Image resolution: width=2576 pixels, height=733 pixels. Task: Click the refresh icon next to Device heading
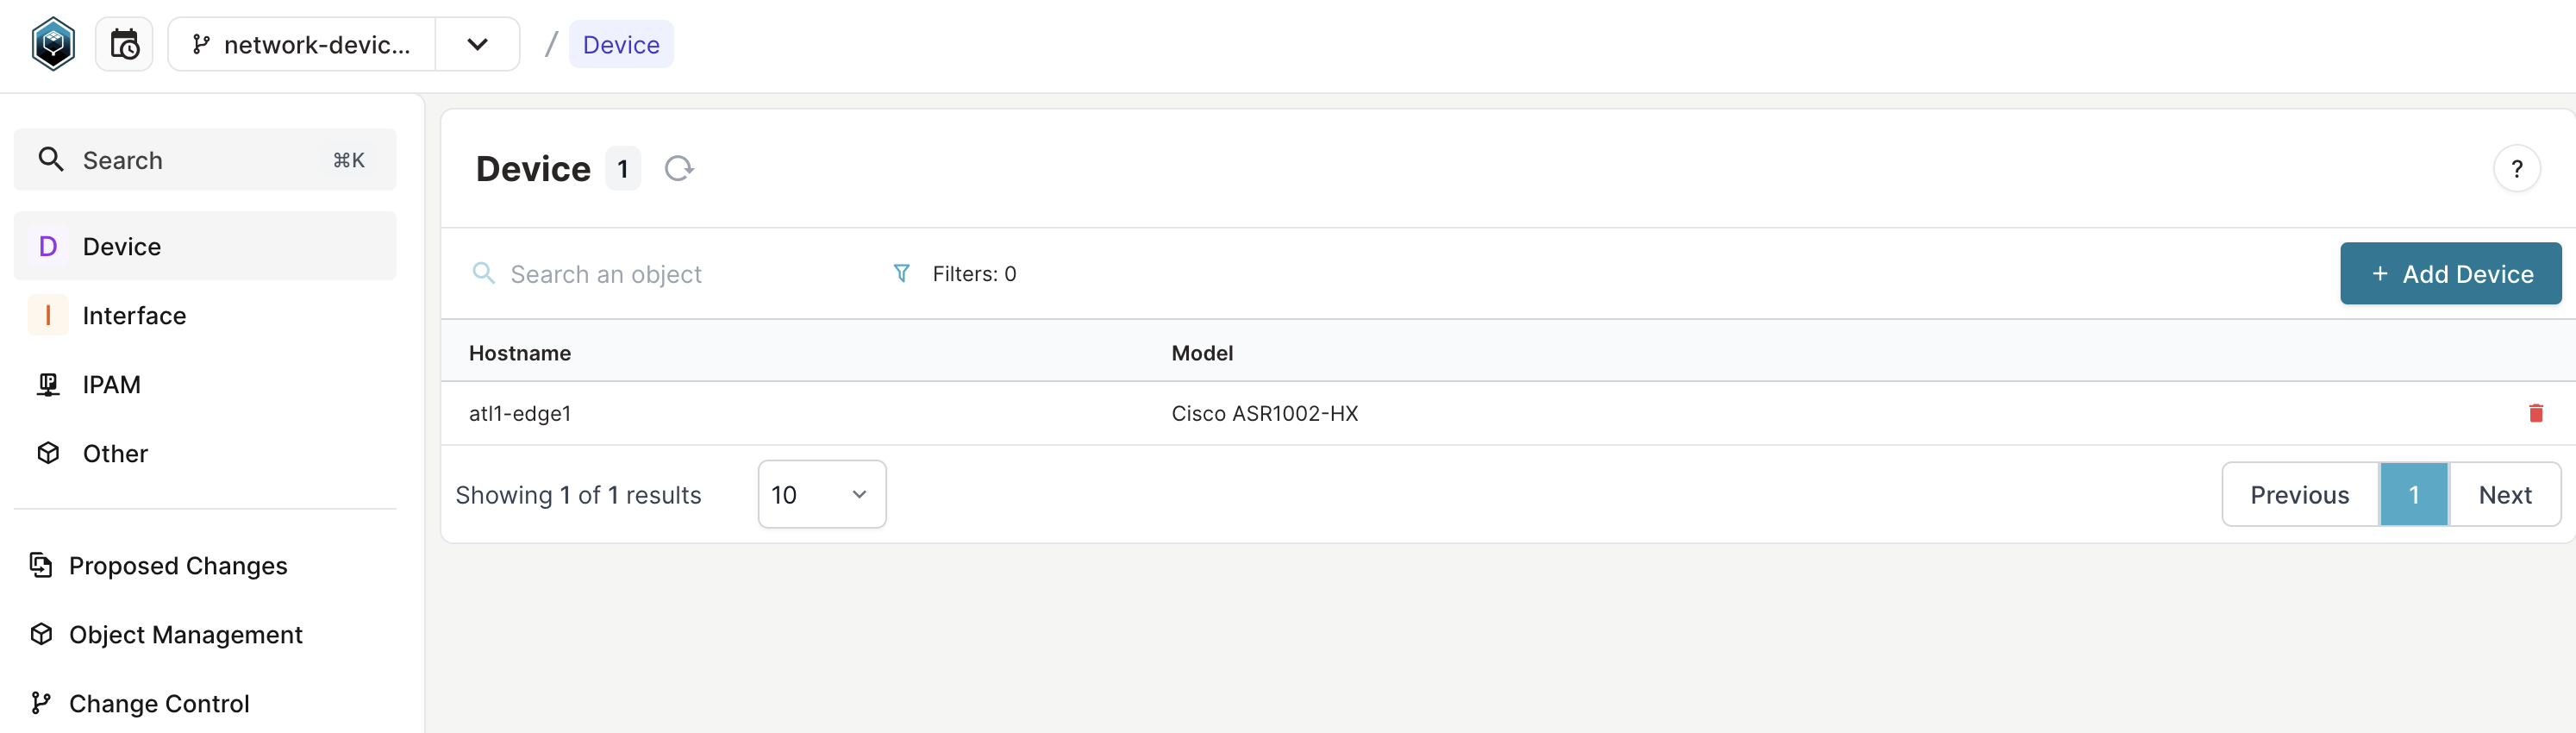click(679, 168)
